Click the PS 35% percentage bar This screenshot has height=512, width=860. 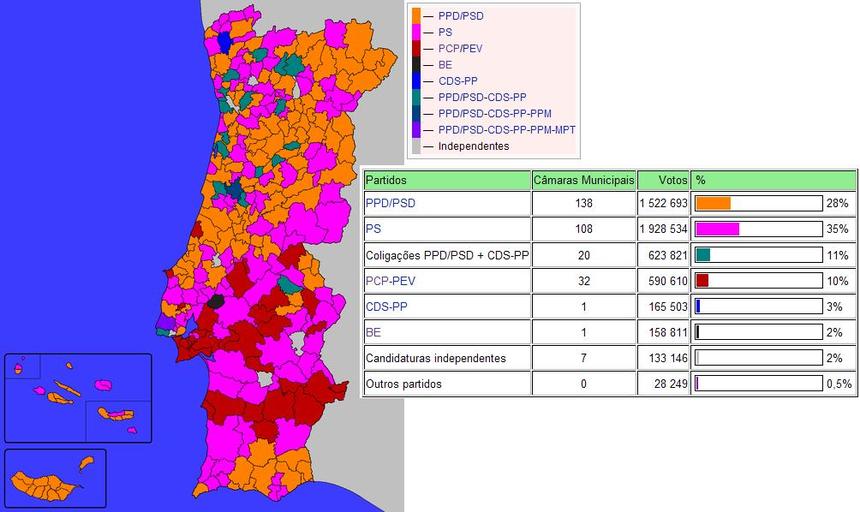coord(757,229)
